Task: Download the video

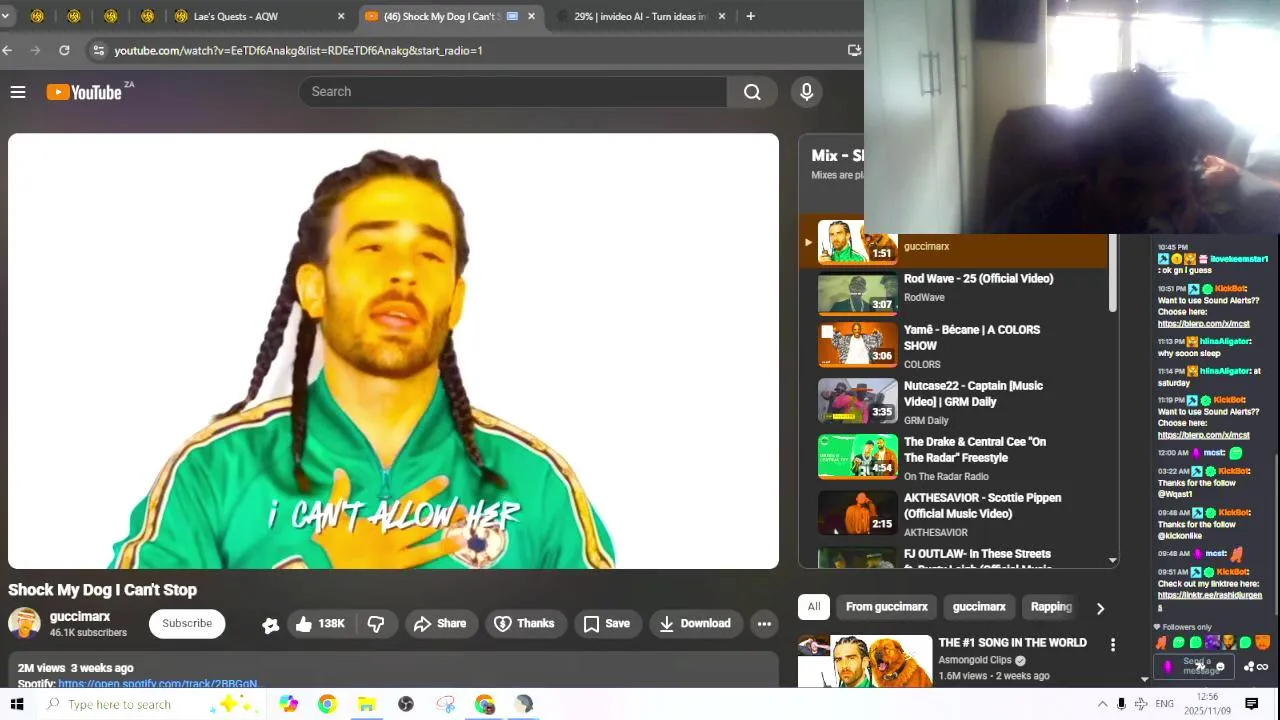Action: coord(695,624)
